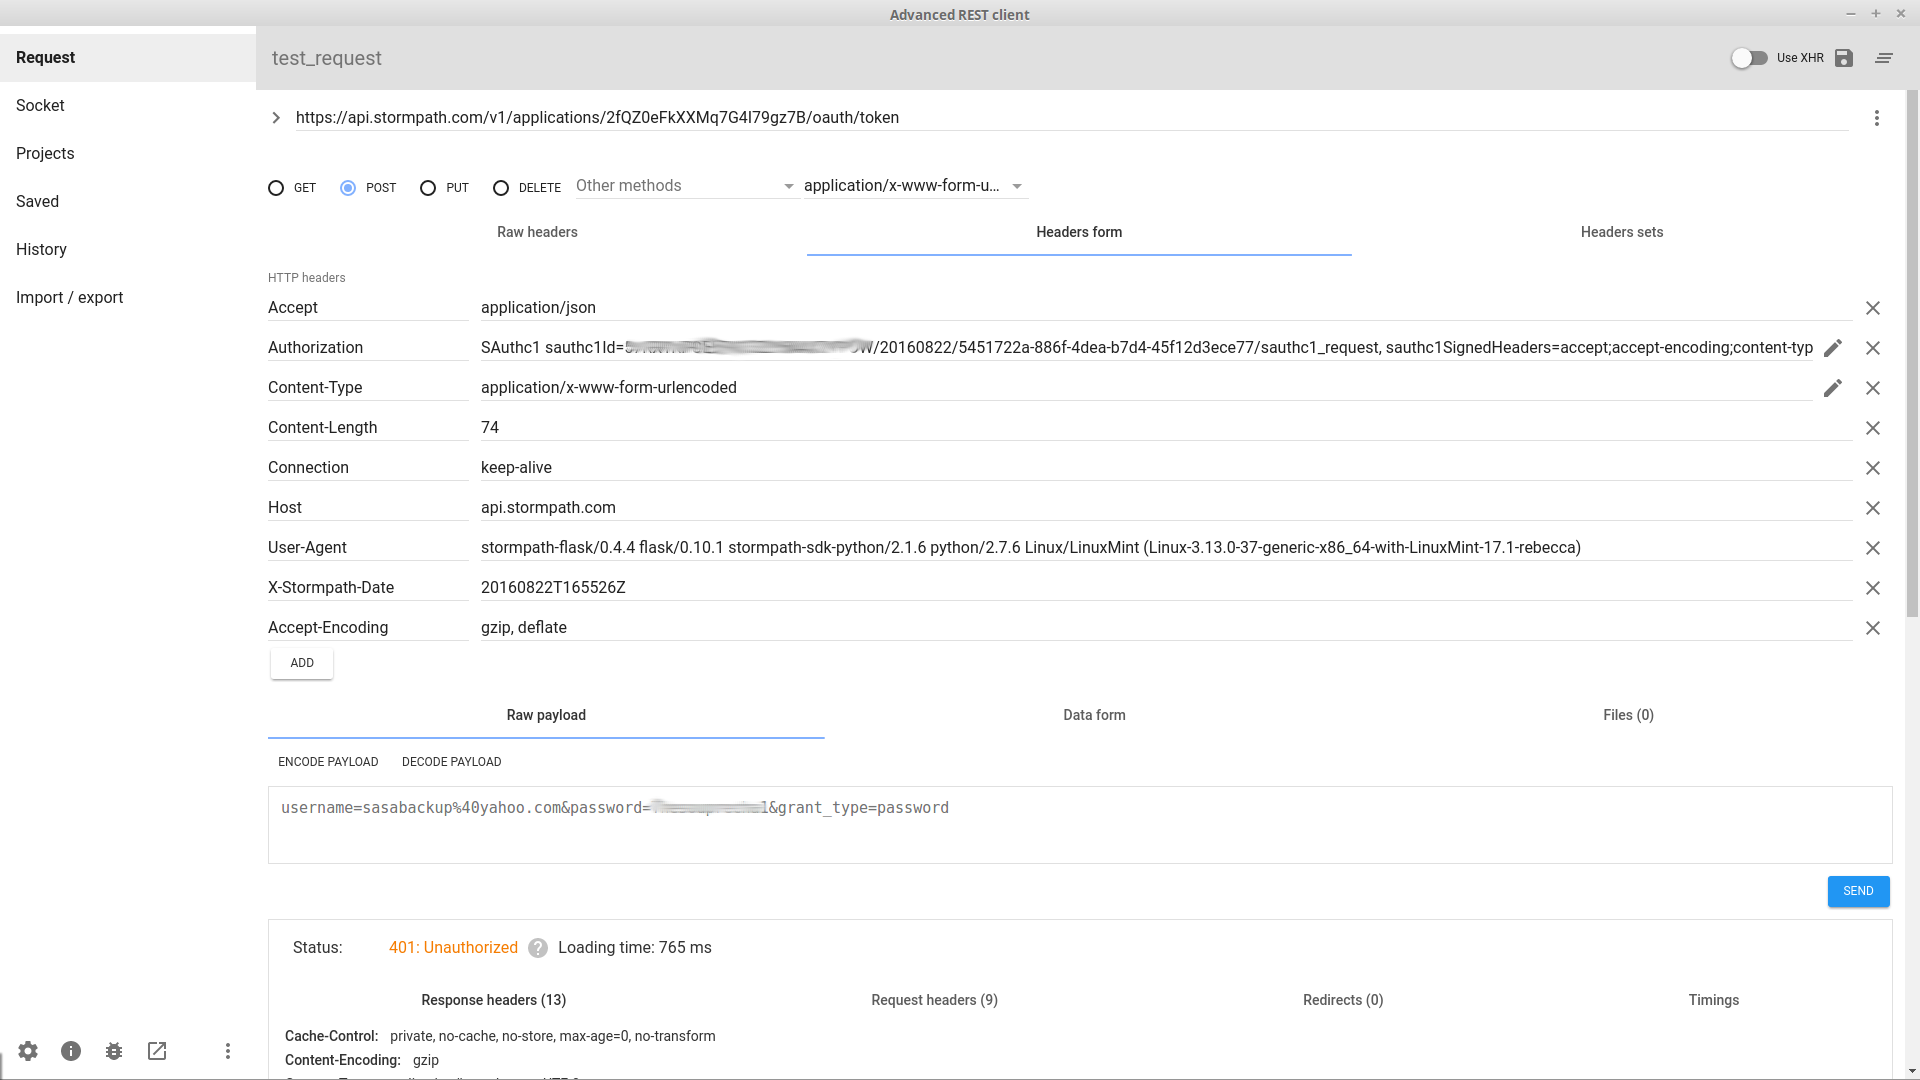Select the GET method radio button
Screen dimensions: 1920x1080
click(276, 188)
